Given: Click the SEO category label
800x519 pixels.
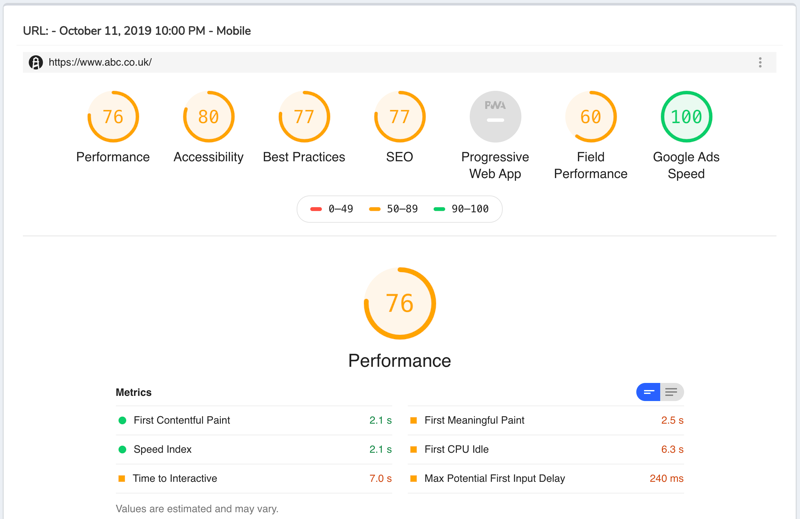Looking at the screenshot, I should click(399, 157).
